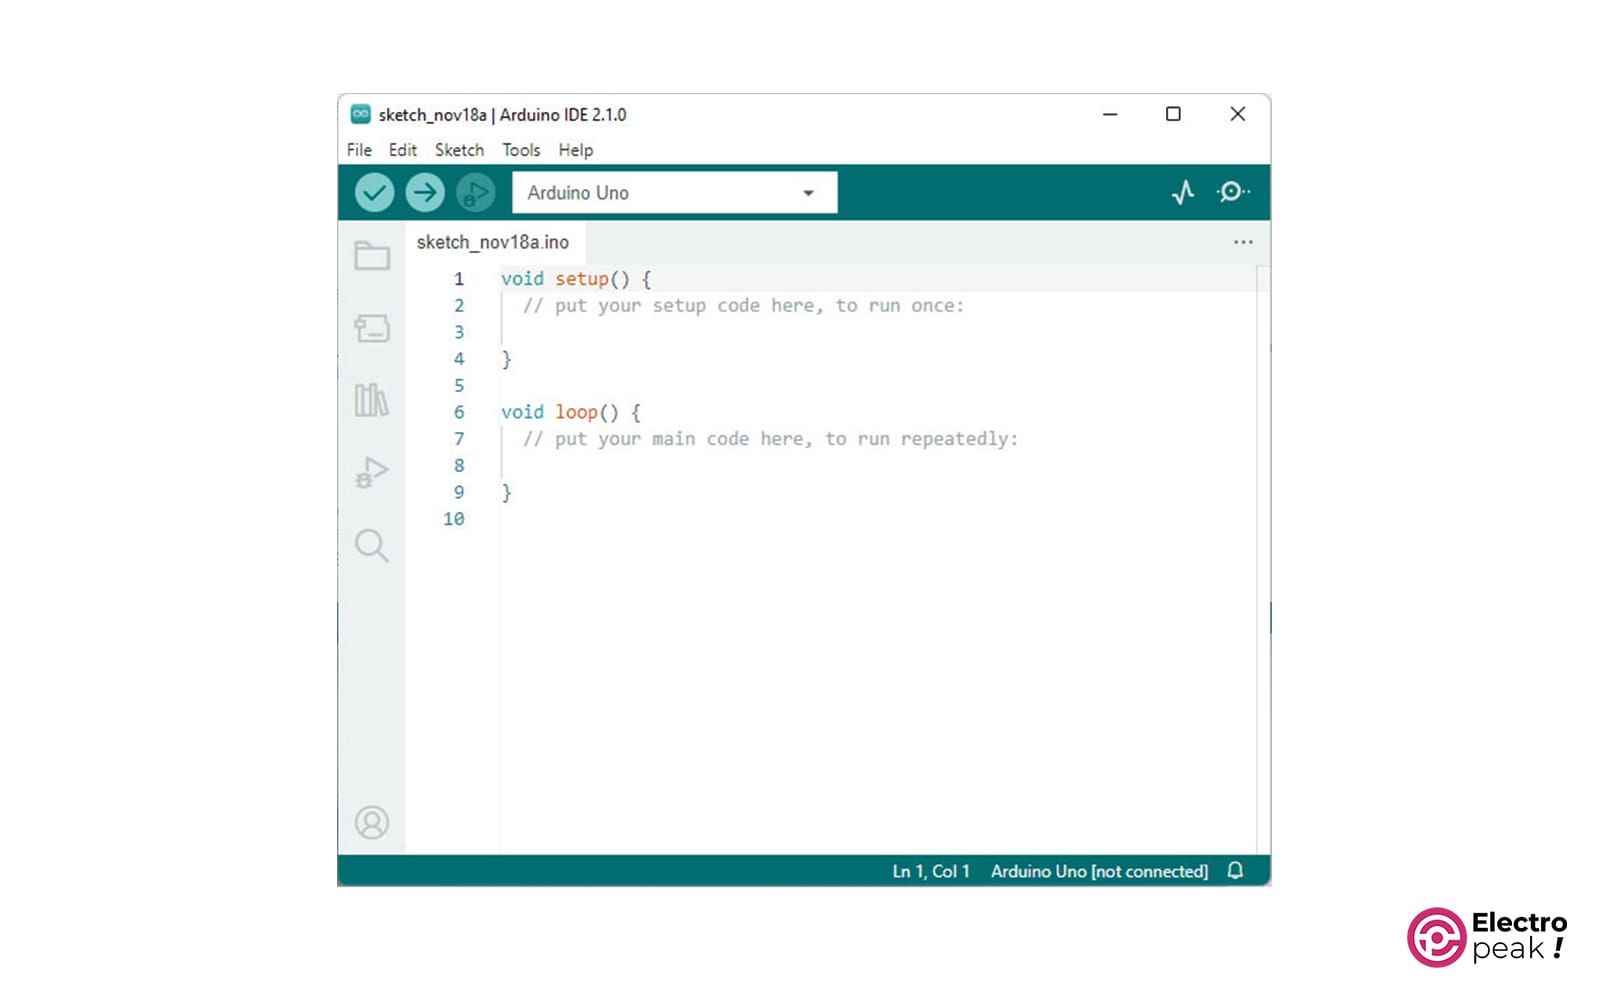The width and height of the screenshot is (1600, 1000).
Task: Click the Arduino IDE title bar logo
Action: [360, 114]
